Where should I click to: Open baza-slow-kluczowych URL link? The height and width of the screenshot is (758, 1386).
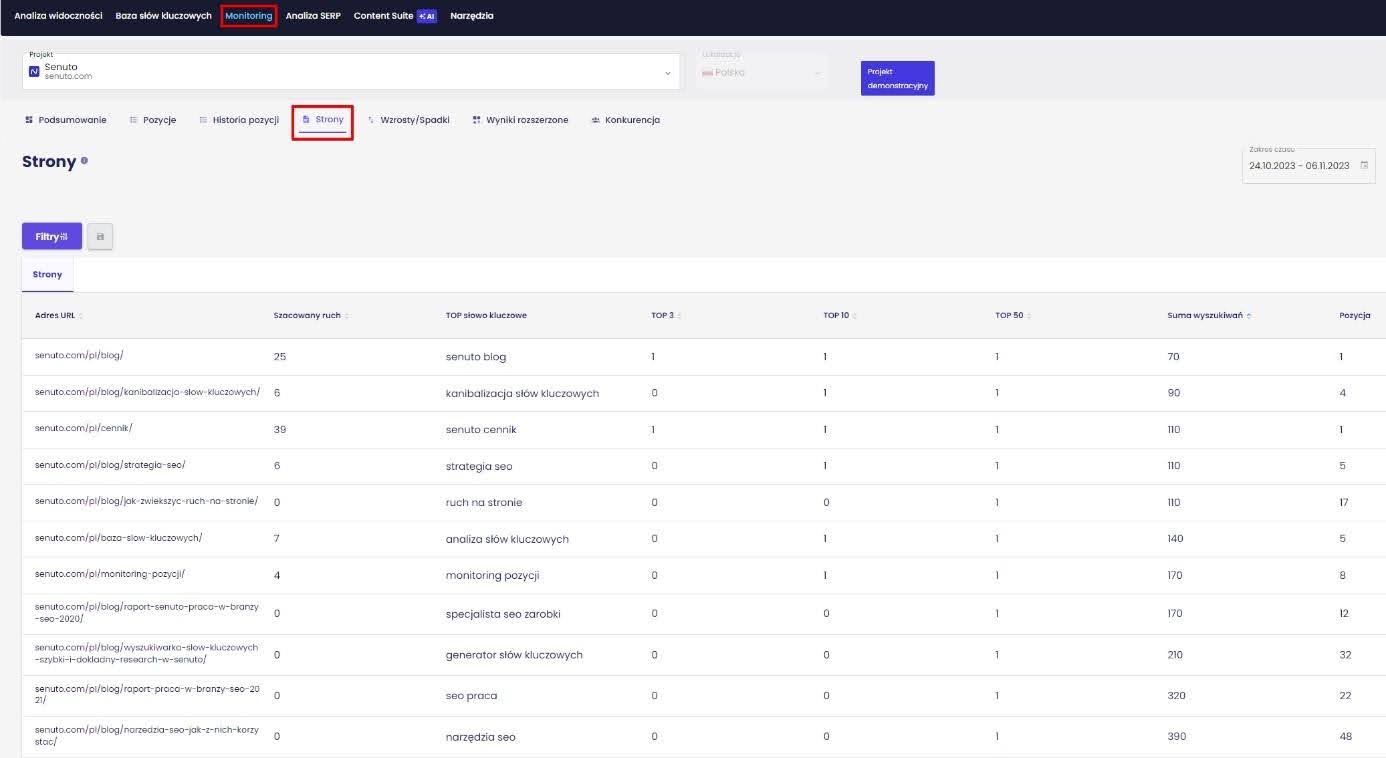pos(119,538)
